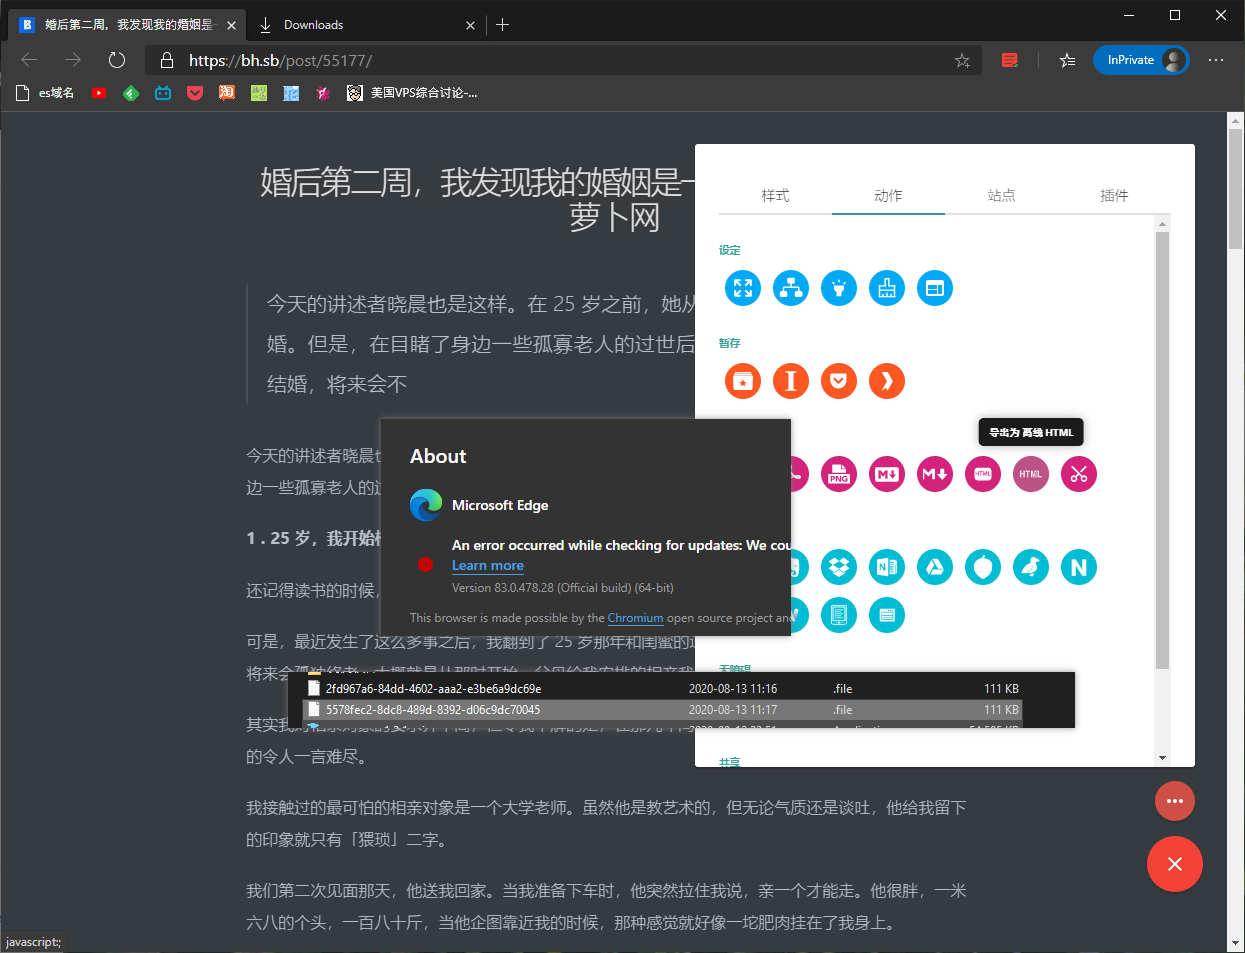The width and height of the screenshot is (1245, 953).
Task: Click the boxed Markdown export icon
Action: (887, 474)
